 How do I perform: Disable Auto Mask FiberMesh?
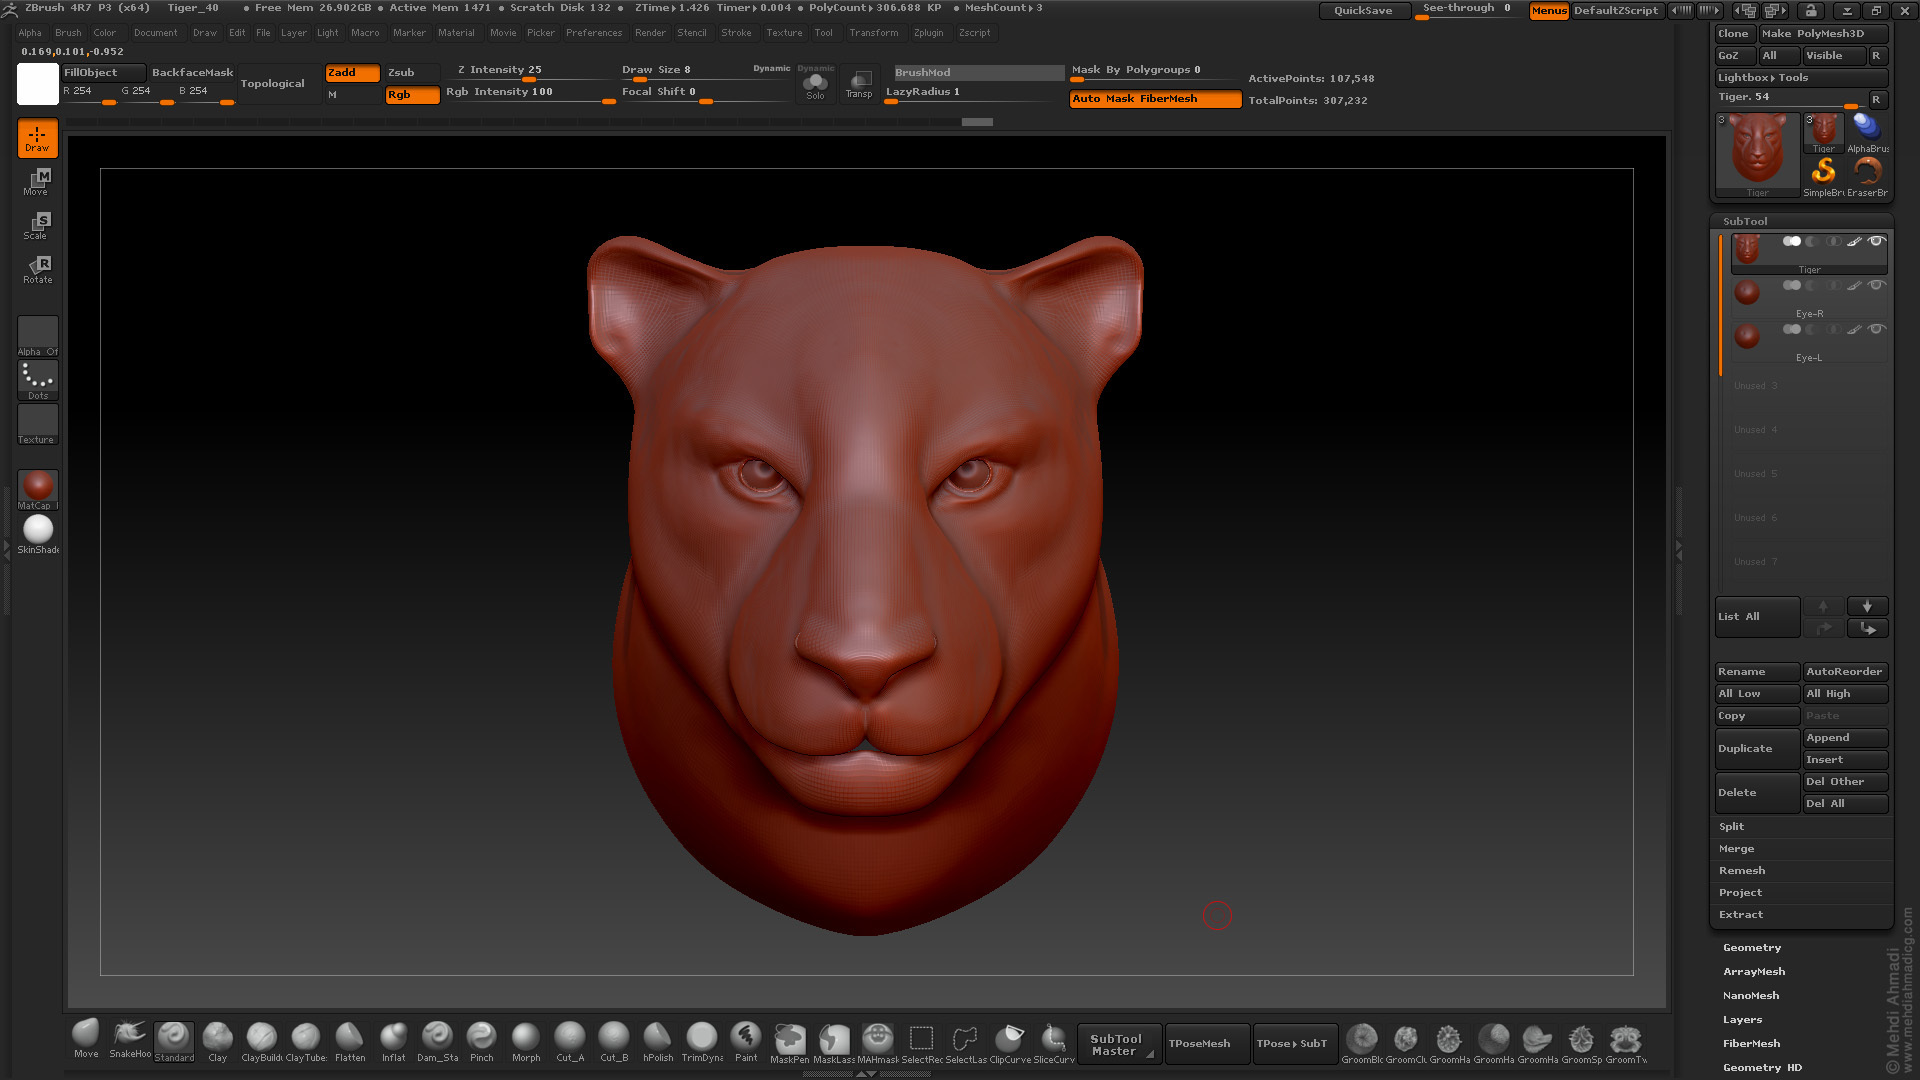click(1155, 99)
